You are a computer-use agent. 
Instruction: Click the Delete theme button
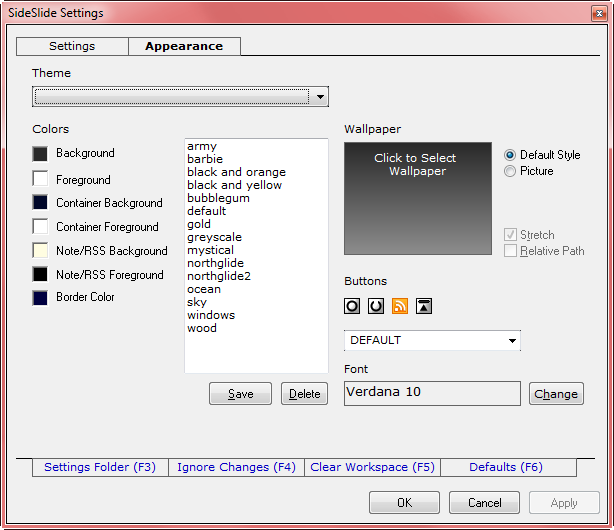[x=304, y=394]
